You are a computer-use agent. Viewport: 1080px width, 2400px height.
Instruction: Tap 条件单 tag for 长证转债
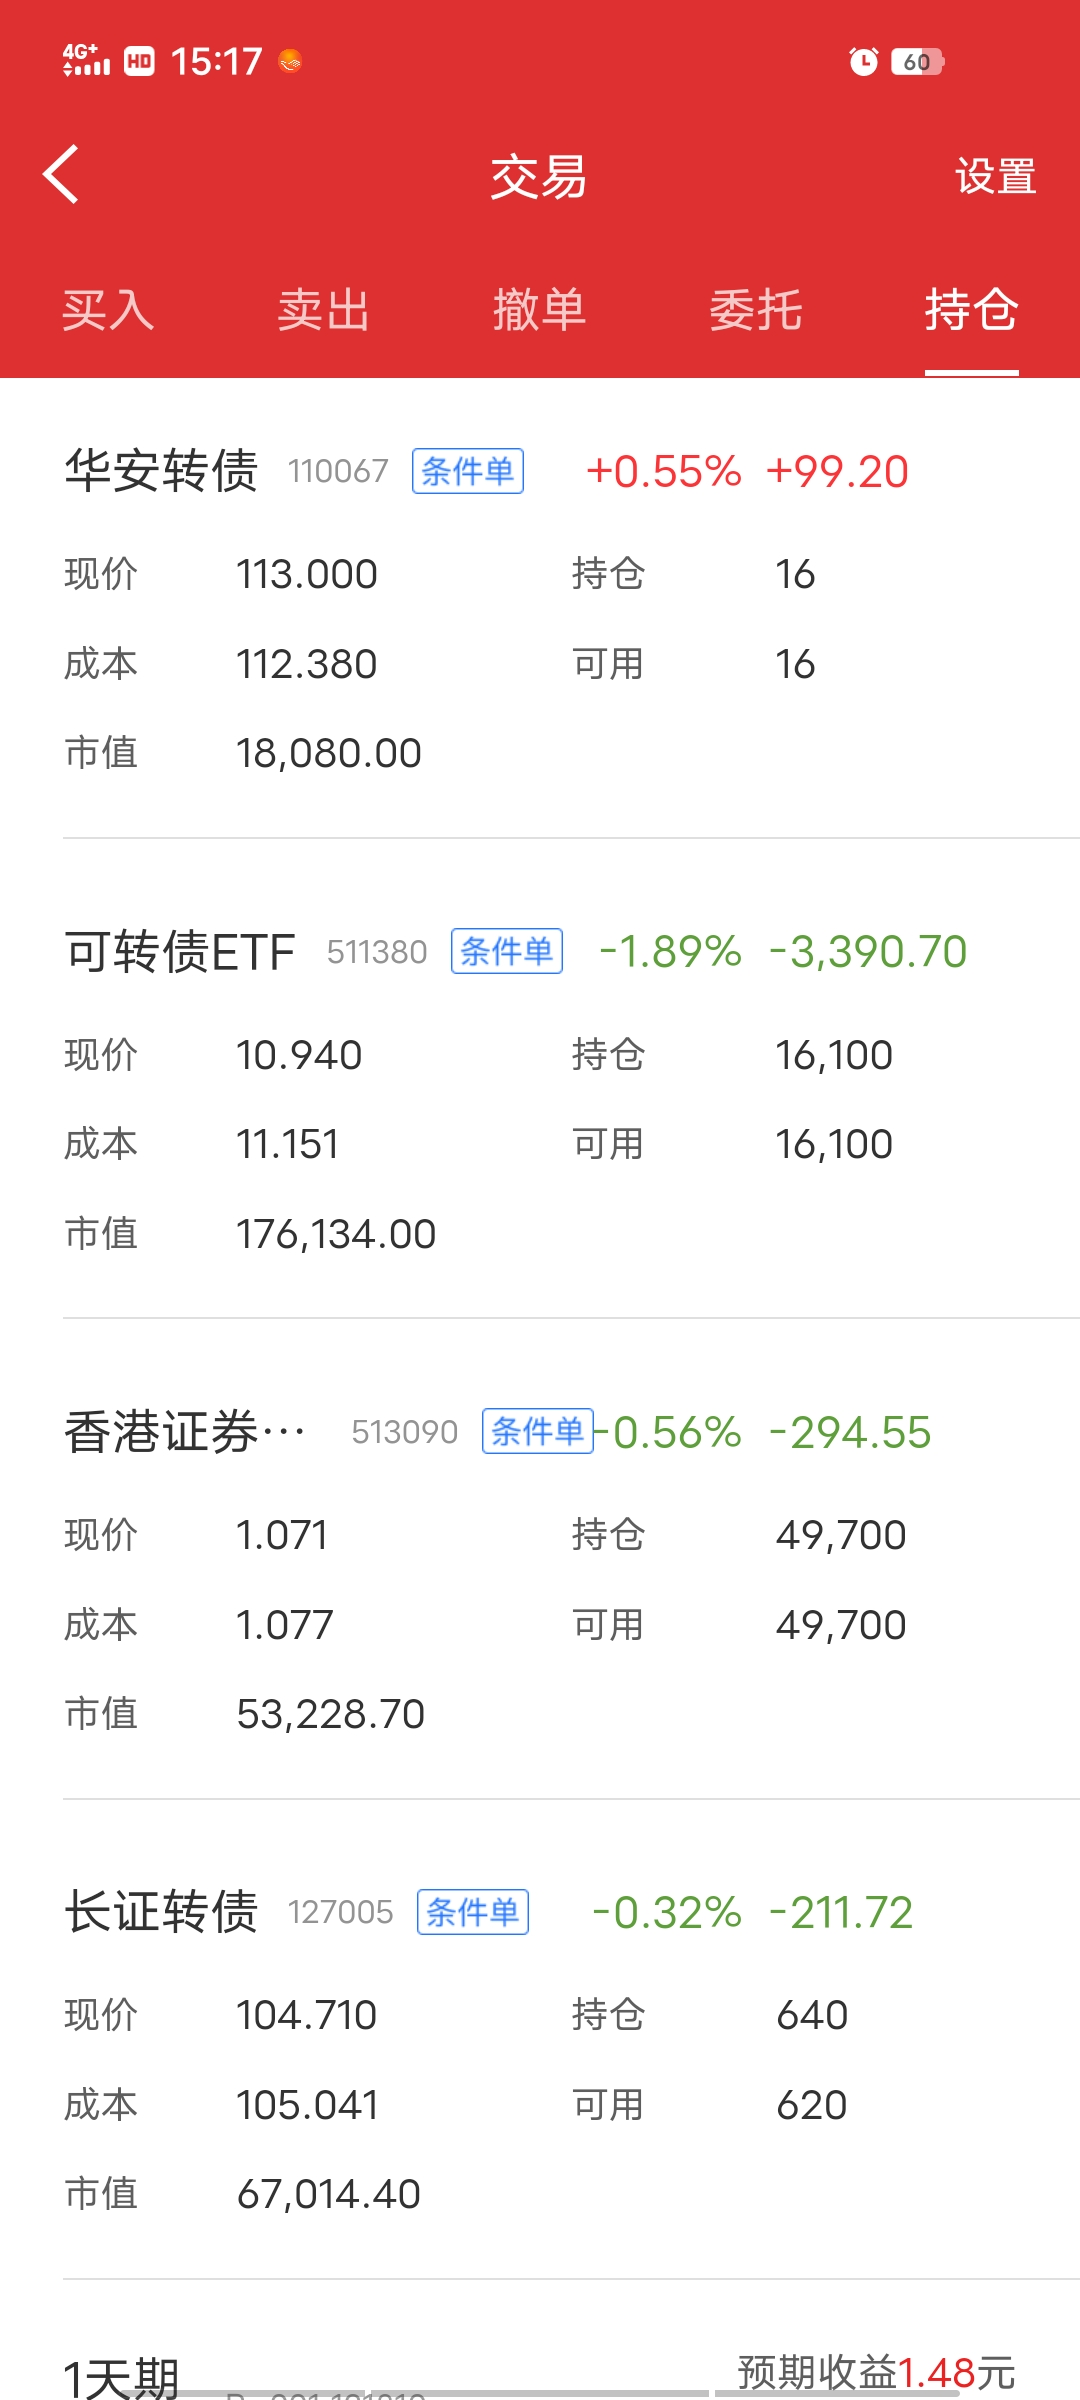click(472, 1912)
